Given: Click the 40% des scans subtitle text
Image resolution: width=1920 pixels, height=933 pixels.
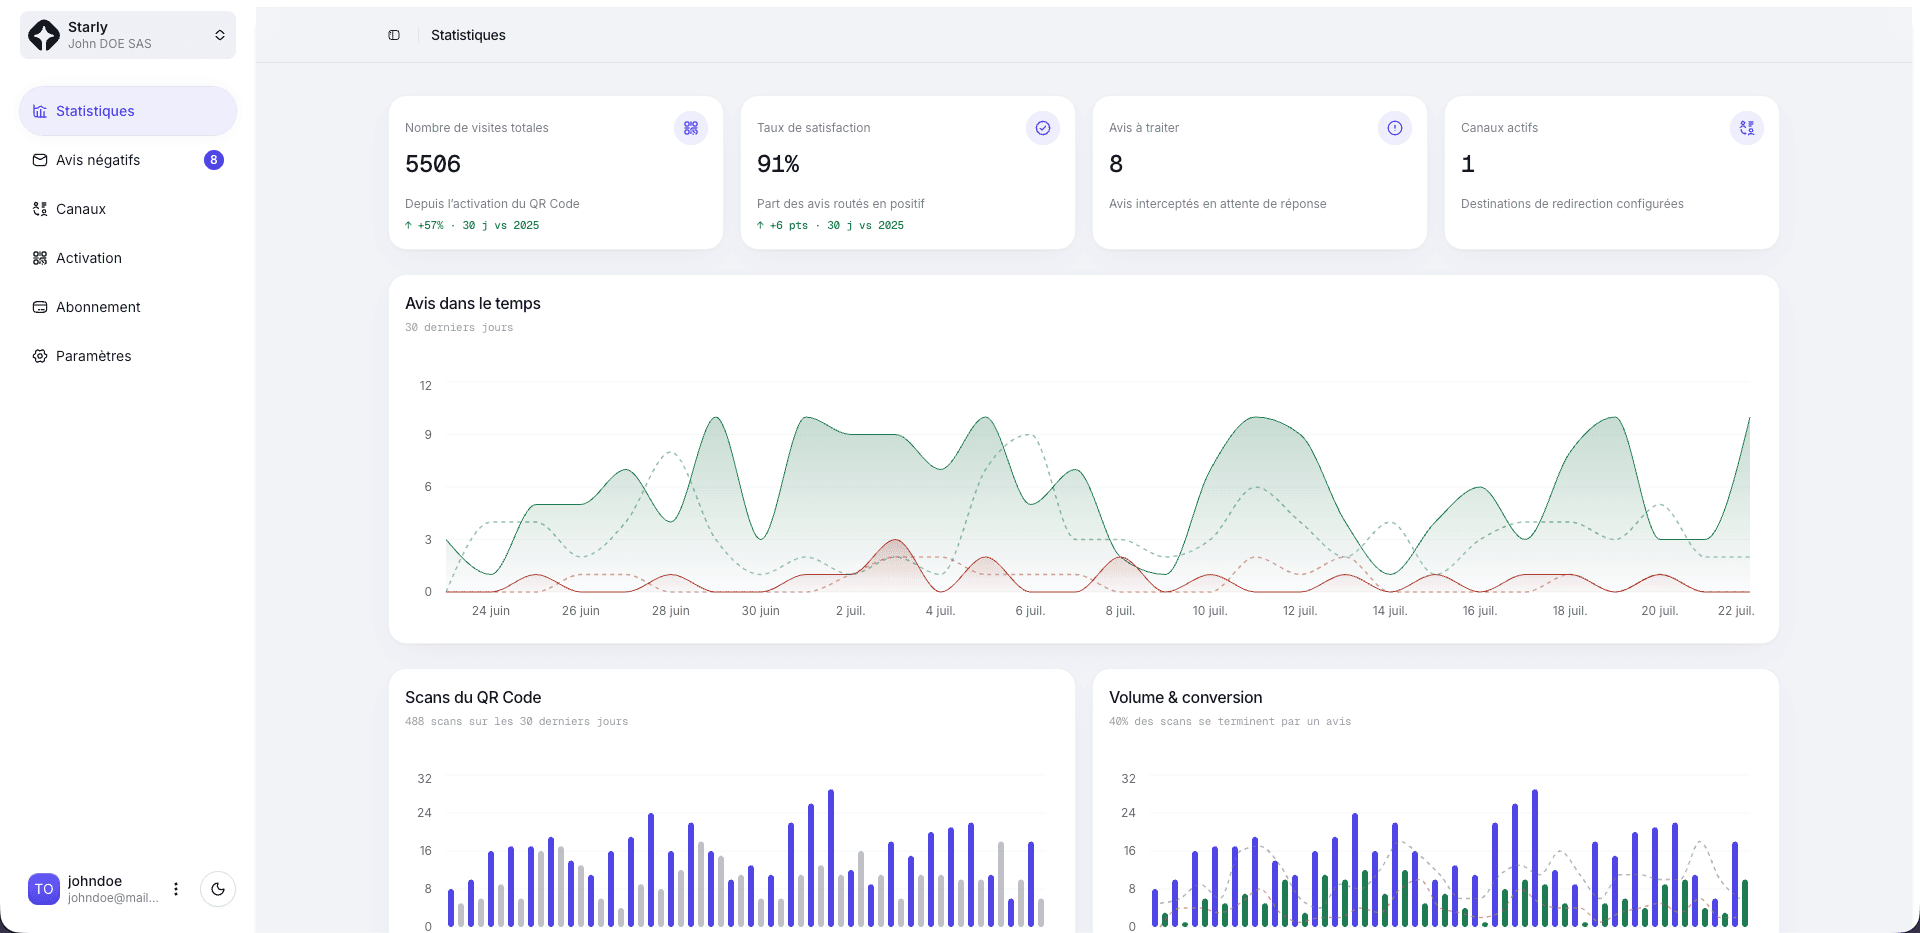Looking at the screenshot, I should (1230, 722).
